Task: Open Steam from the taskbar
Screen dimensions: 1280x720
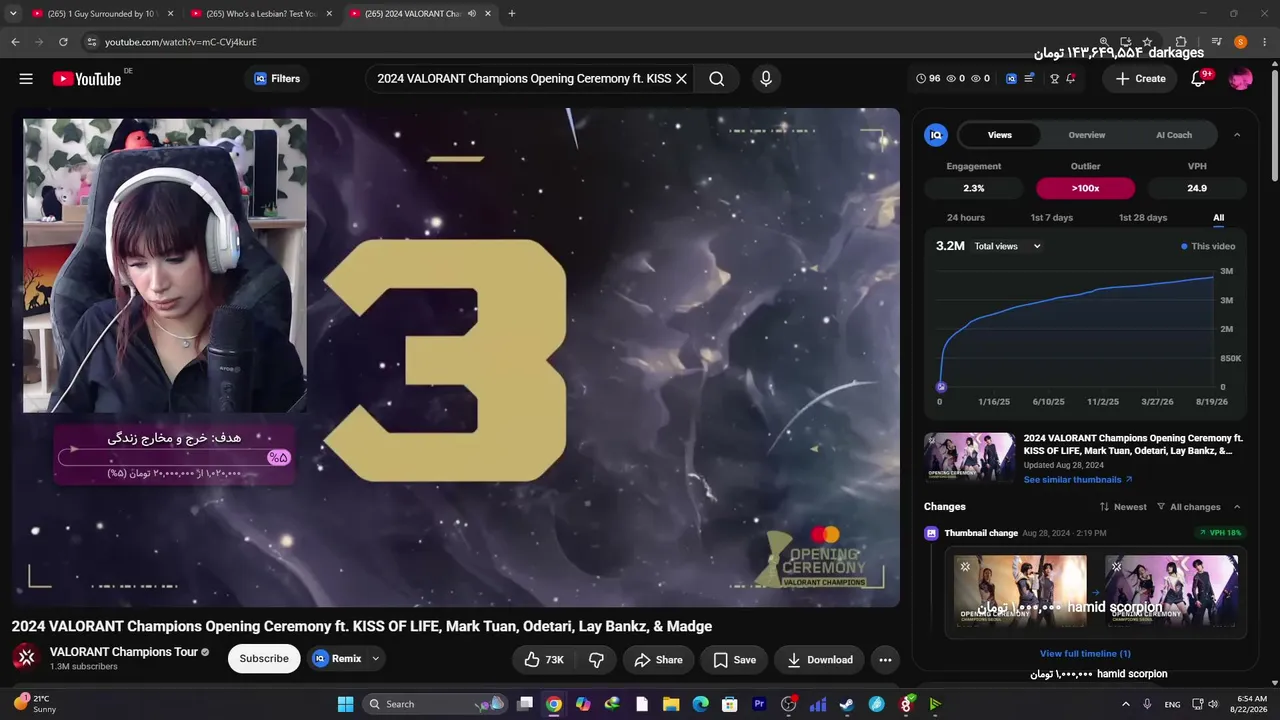Action: click(x=847, y=704)
